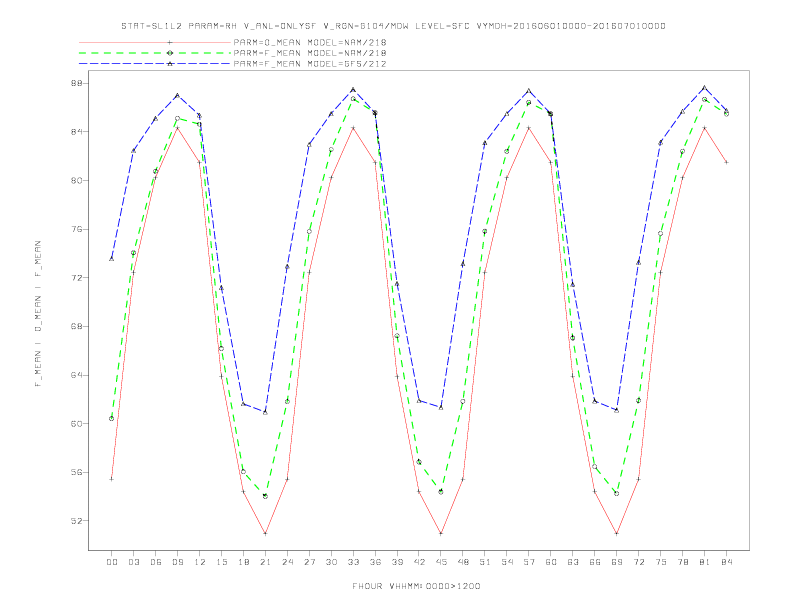Click the circle marker on the green legend line
This screenshot has width=792, height=612.
pos(170,53)
